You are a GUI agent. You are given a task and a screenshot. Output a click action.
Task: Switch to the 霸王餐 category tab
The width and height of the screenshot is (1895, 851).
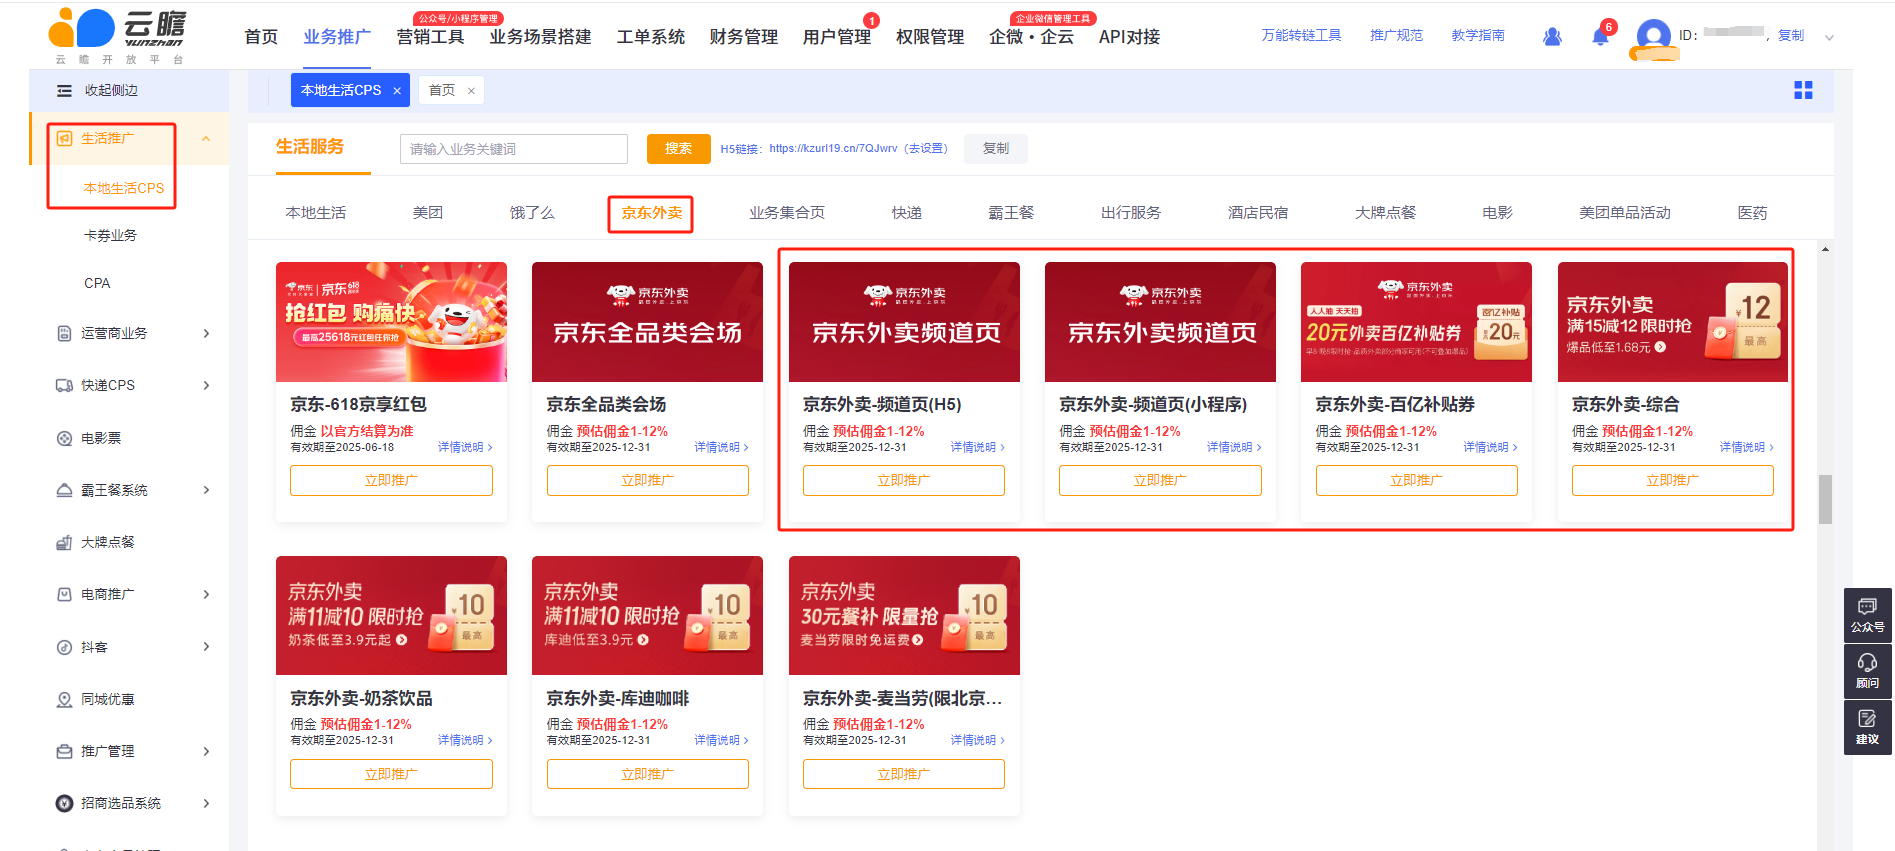coord(1011,213)
